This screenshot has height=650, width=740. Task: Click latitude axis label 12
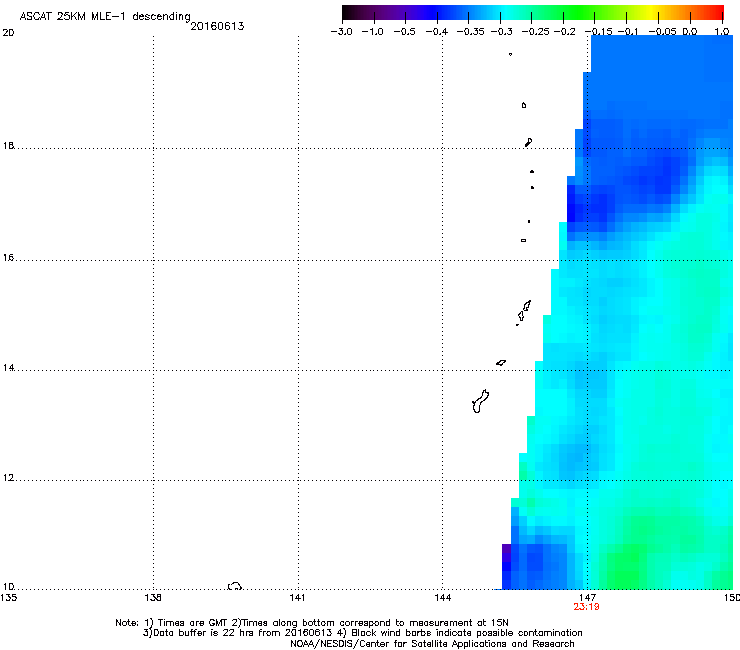pos(8,478)
